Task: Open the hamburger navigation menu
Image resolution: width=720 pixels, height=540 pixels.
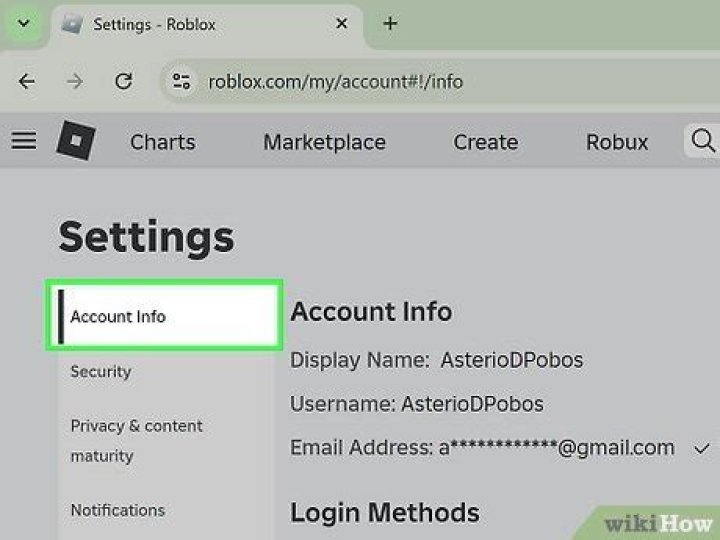Action: pyautogui.click(x=24, y=141)
